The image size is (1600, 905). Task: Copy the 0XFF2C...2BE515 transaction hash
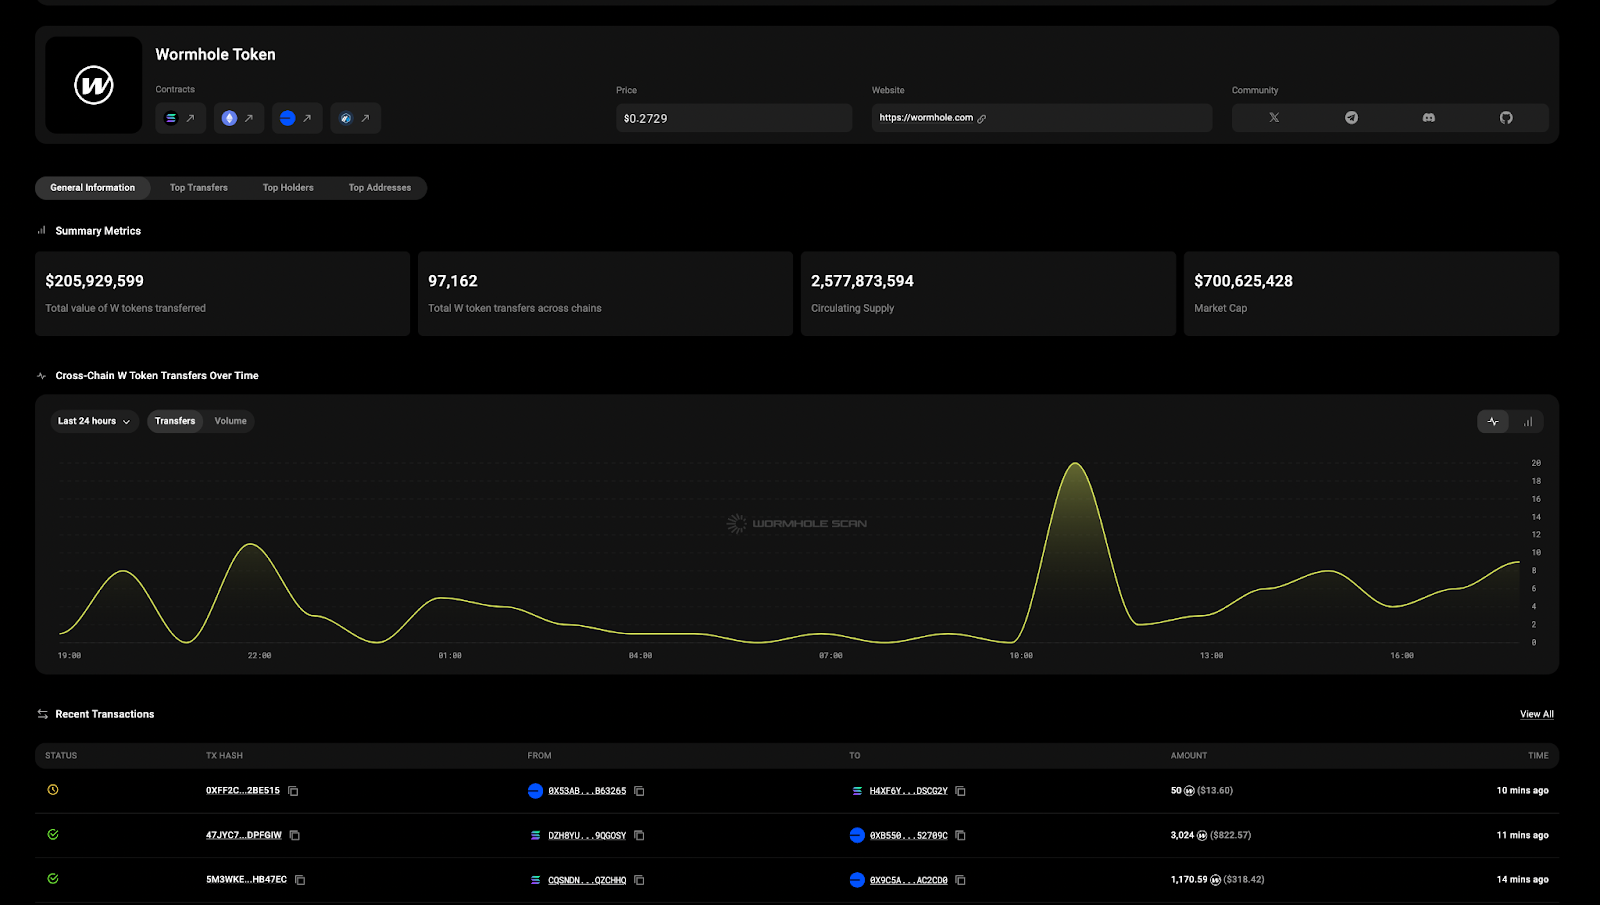(x=293, y=791)
